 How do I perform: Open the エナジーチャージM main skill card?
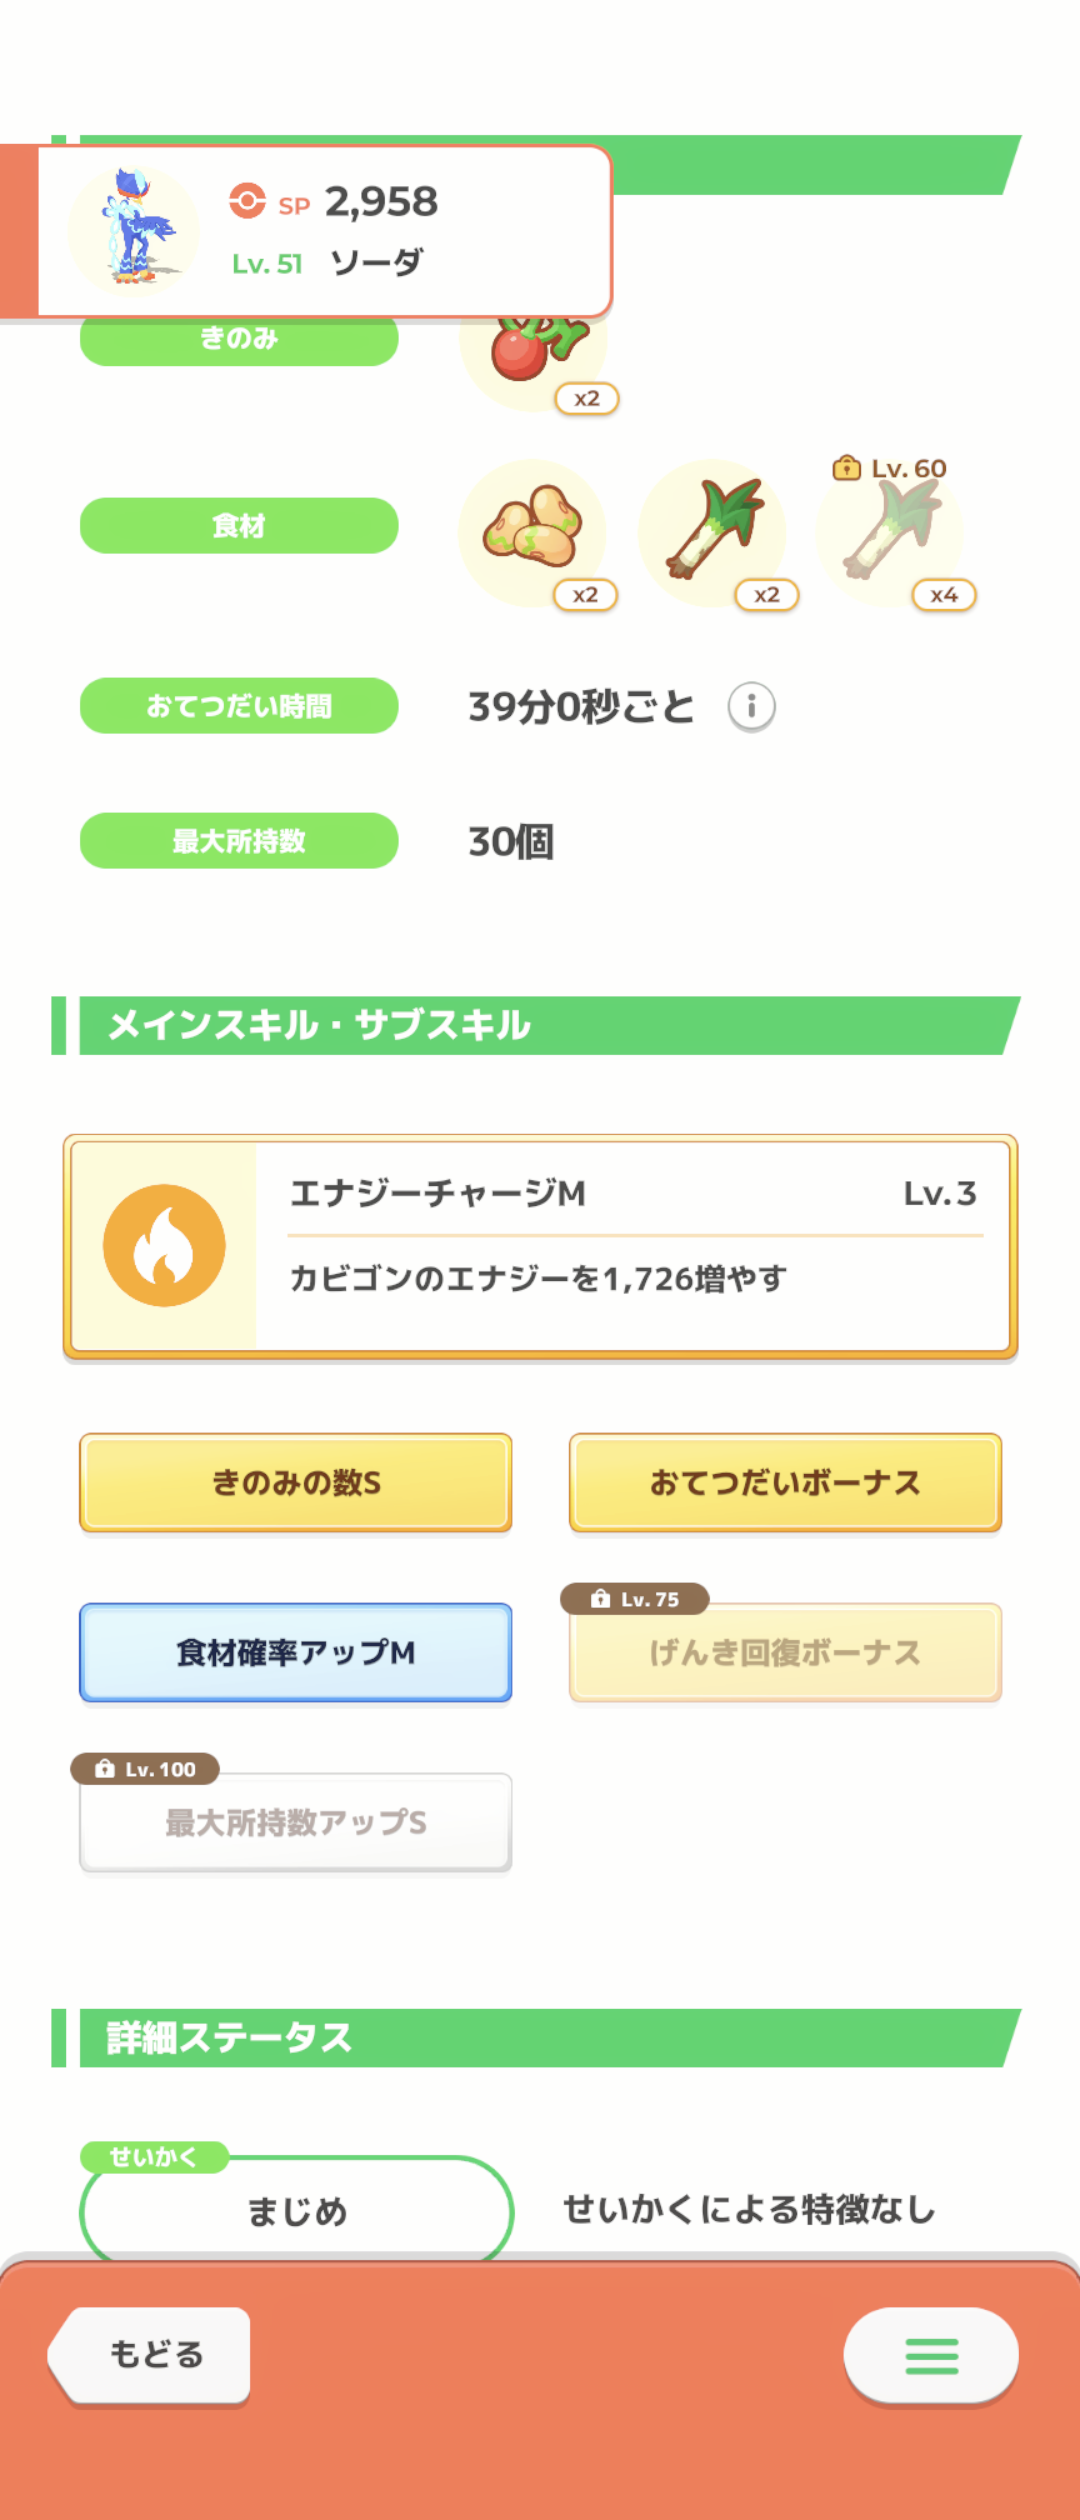coord(540,1246)
